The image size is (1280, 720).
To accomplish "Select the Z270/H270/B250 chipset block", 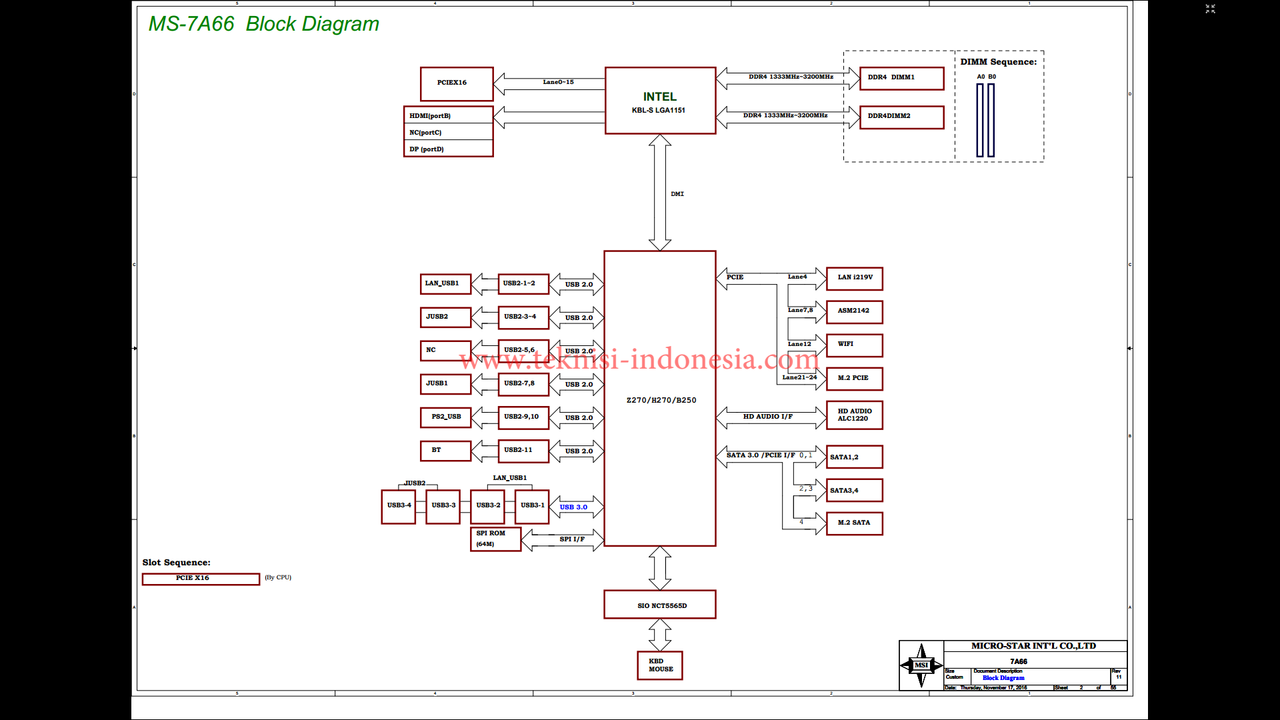I will coord(660,399).
